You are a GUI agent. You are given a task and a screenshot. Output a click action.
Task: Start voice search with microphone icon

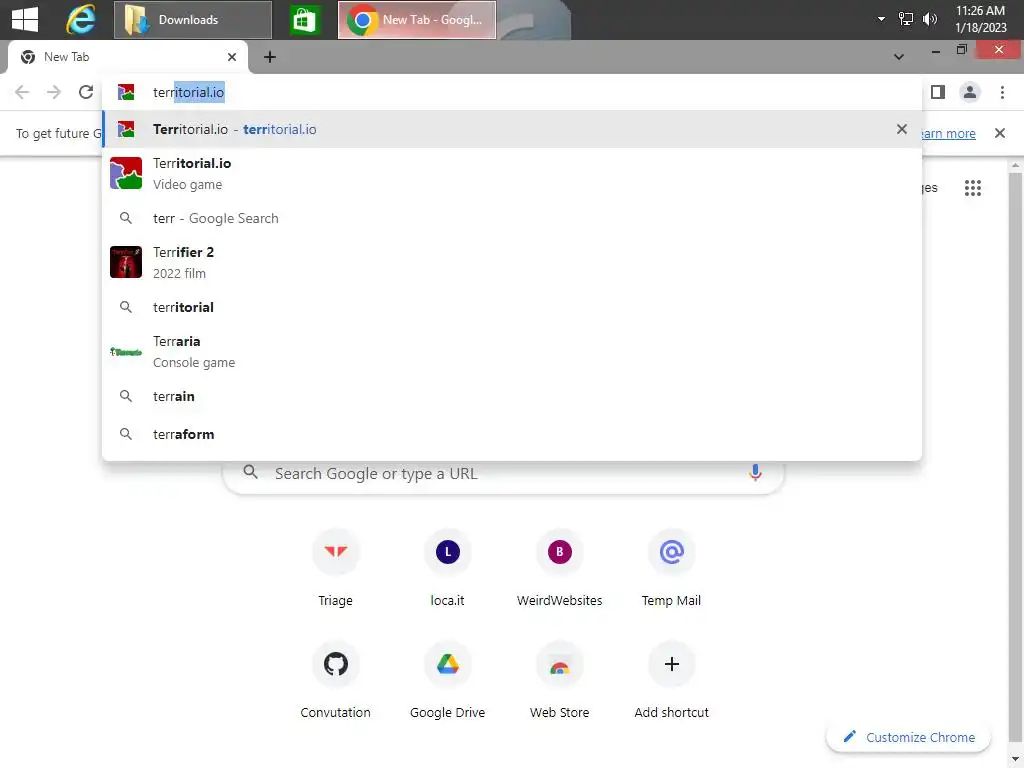point(756,473)
